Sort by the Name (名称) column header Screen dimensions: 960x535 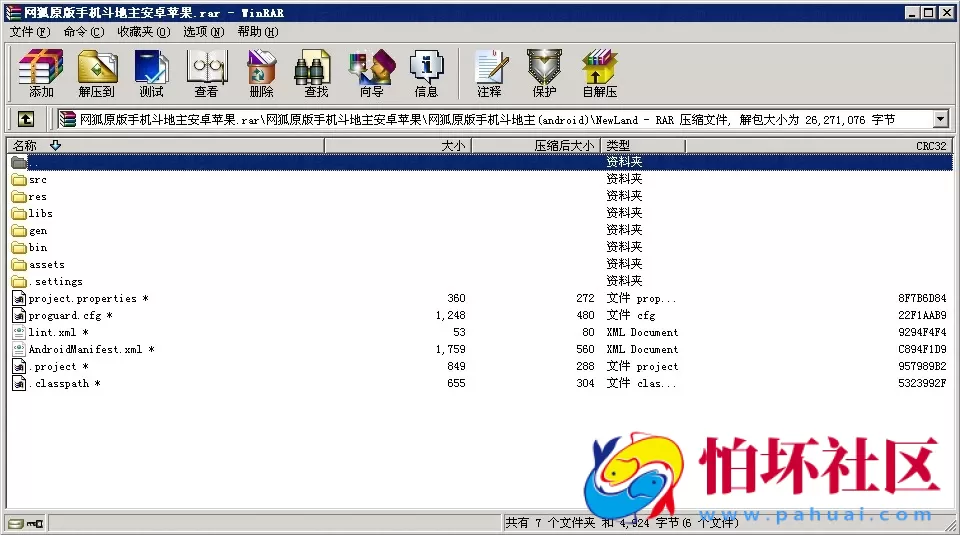[x=165, y=145]
